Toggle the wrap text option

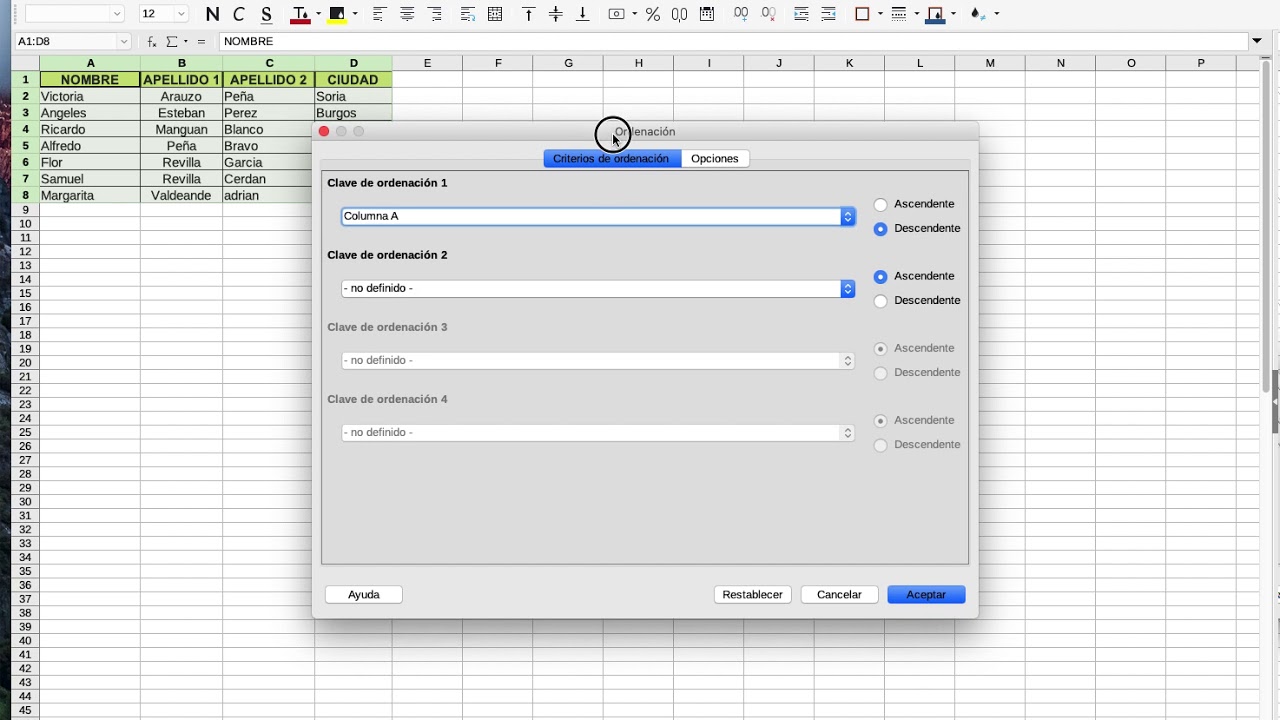468,14
